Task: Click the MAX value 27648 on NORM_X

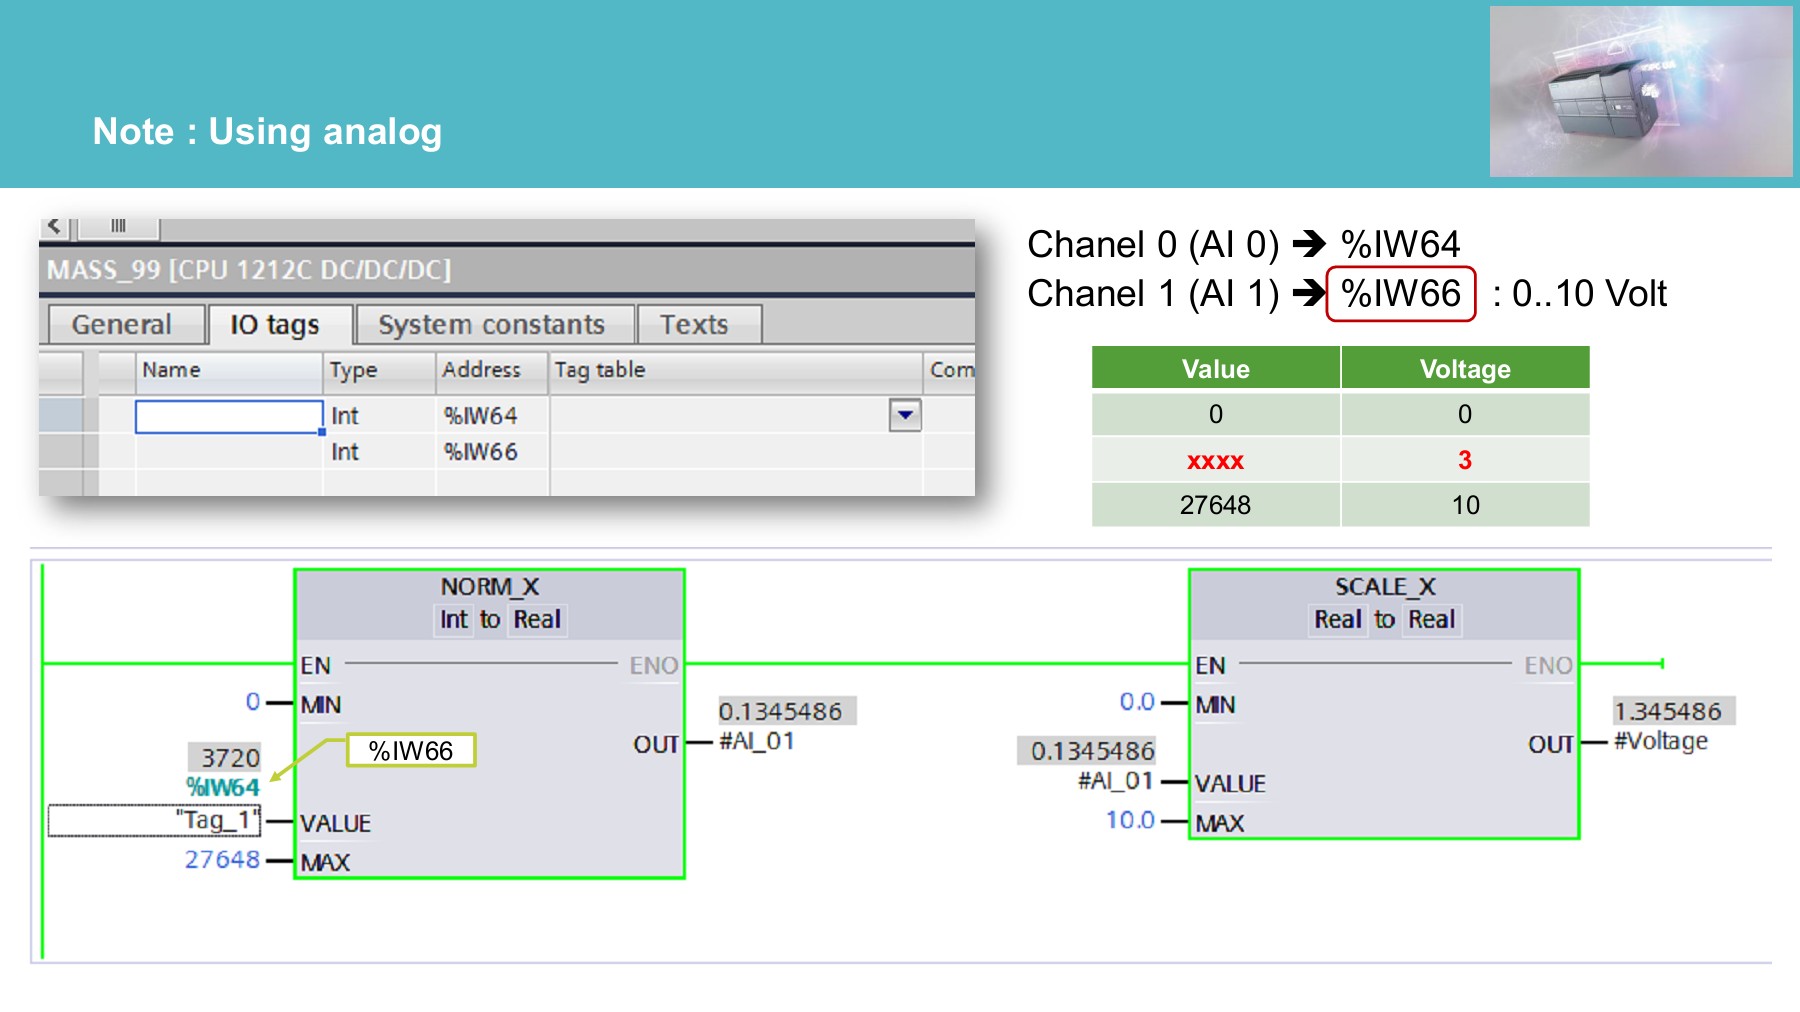Action: [x=222, y=859]
